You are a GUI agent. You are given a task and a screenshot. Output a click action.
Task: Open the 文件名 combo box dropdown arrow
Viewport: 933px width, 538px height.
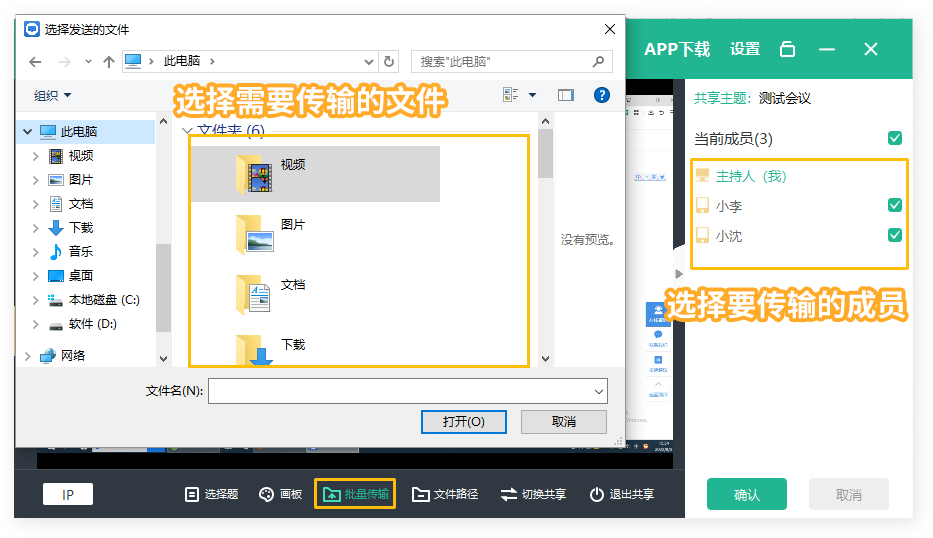(x=599, y=391)
